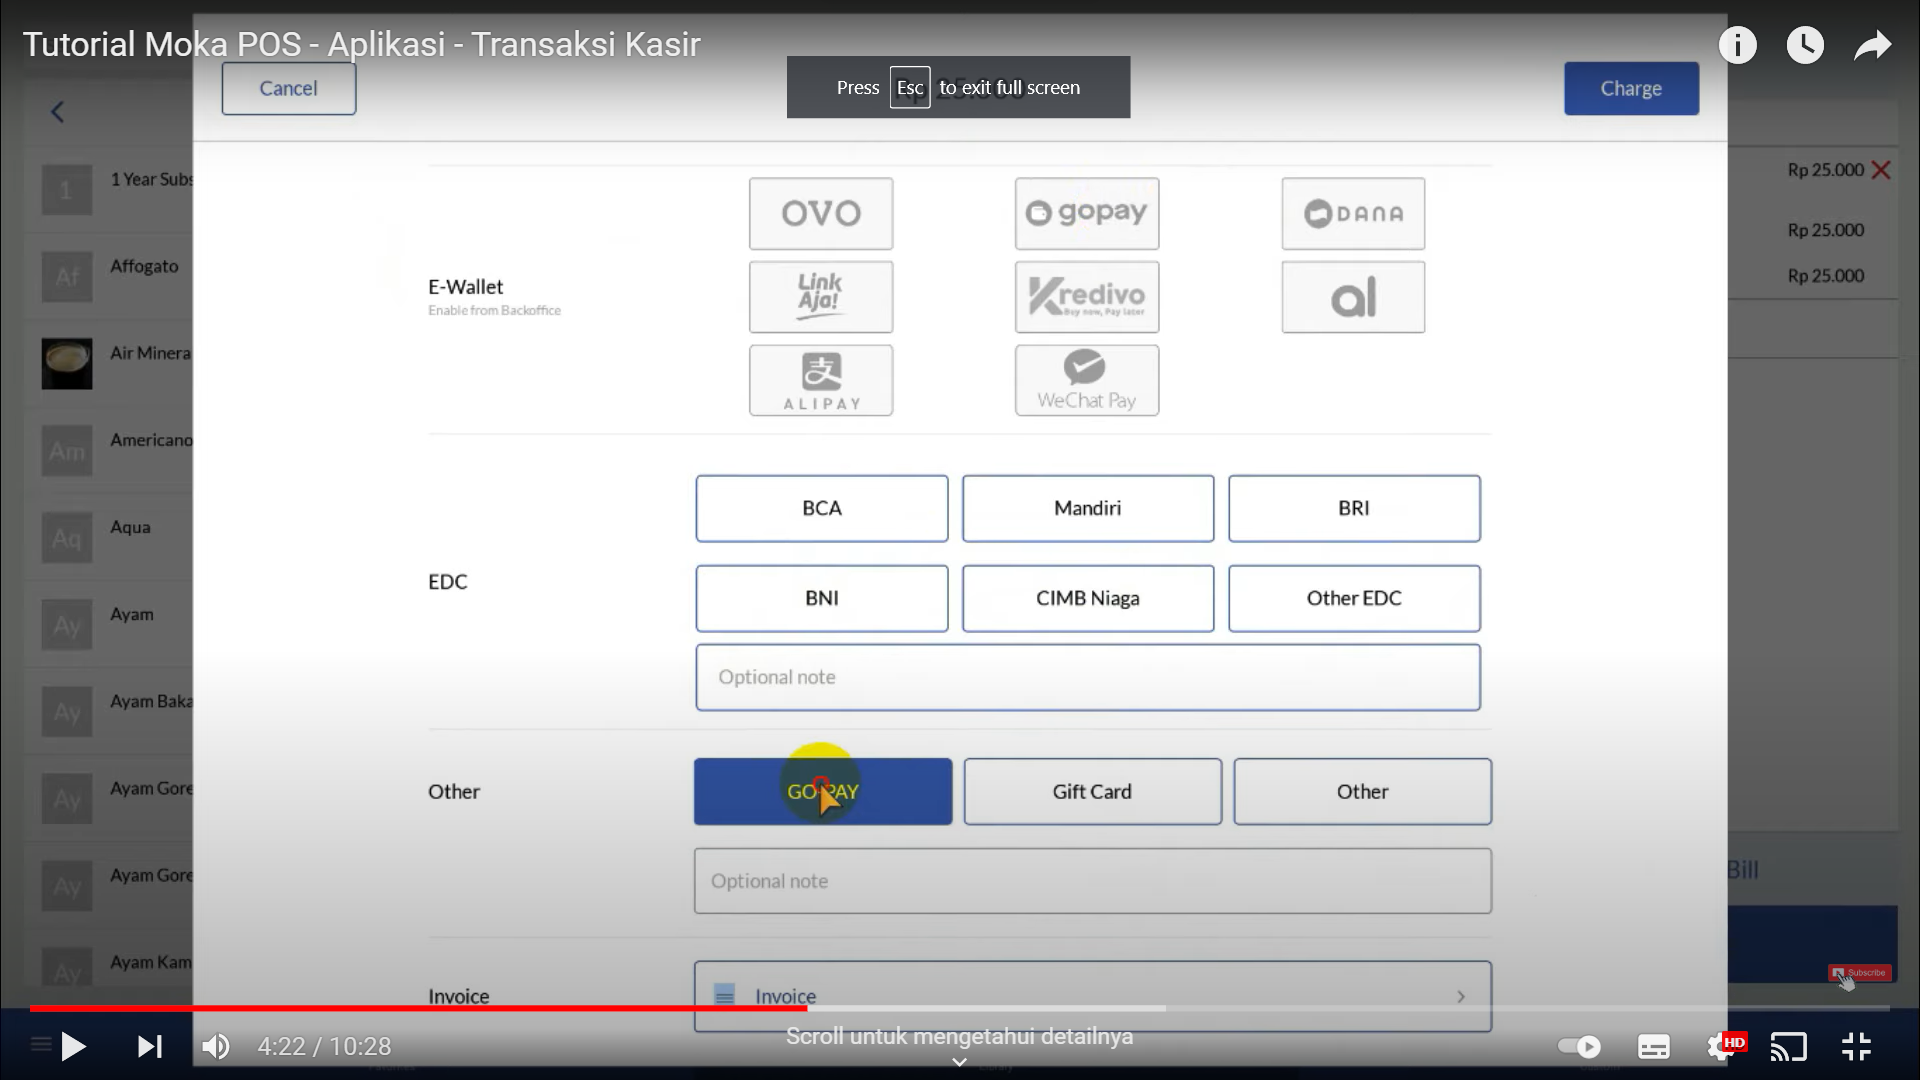This screenshot has height=1080, width=1920.
Task: Choose Kredivo pay later payment
Action: pyautogui.click(x=1087, y=297)
